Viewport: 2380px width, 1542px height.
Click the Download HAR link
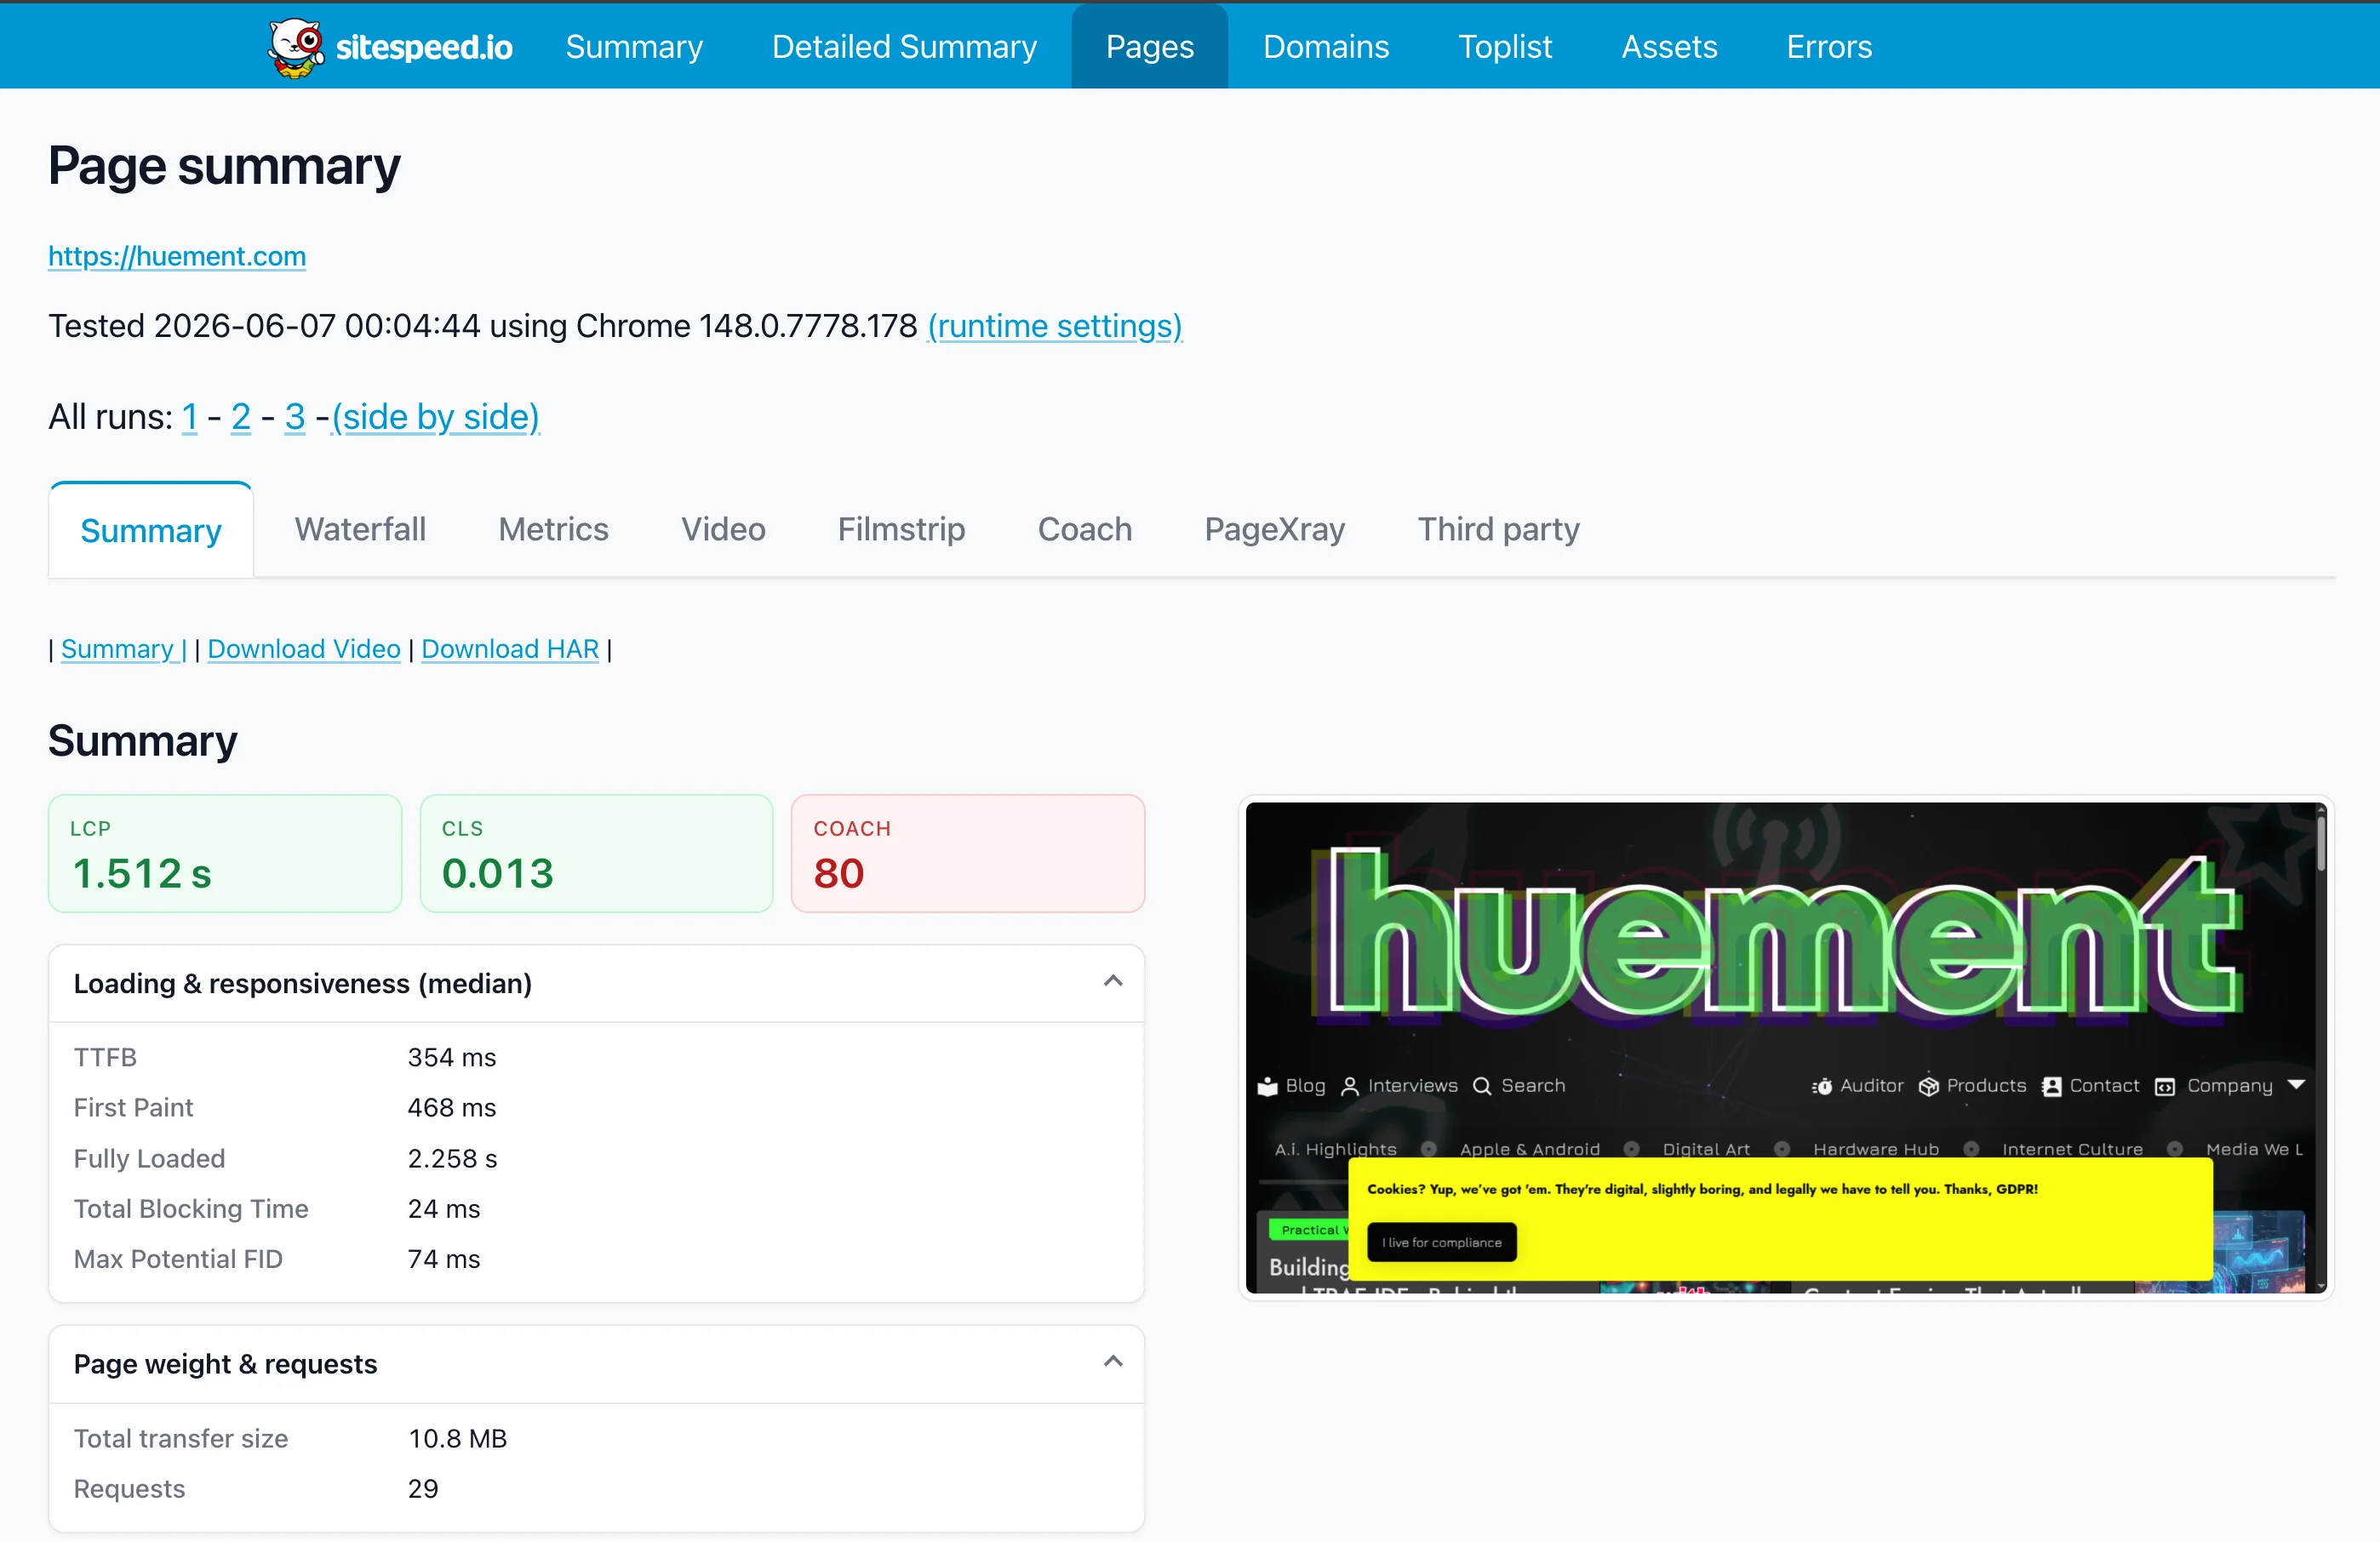[x=510, y=649]
